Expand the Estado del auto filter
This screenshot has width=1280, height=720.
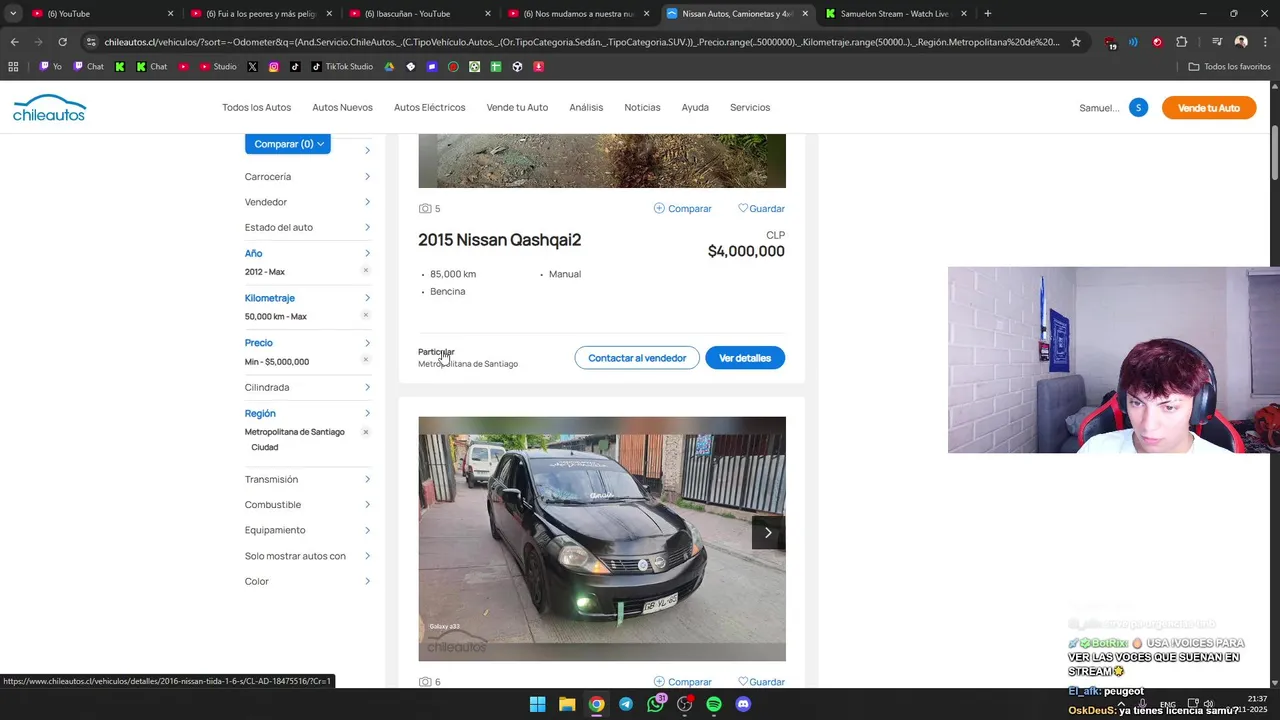click(x=308, y=227)
